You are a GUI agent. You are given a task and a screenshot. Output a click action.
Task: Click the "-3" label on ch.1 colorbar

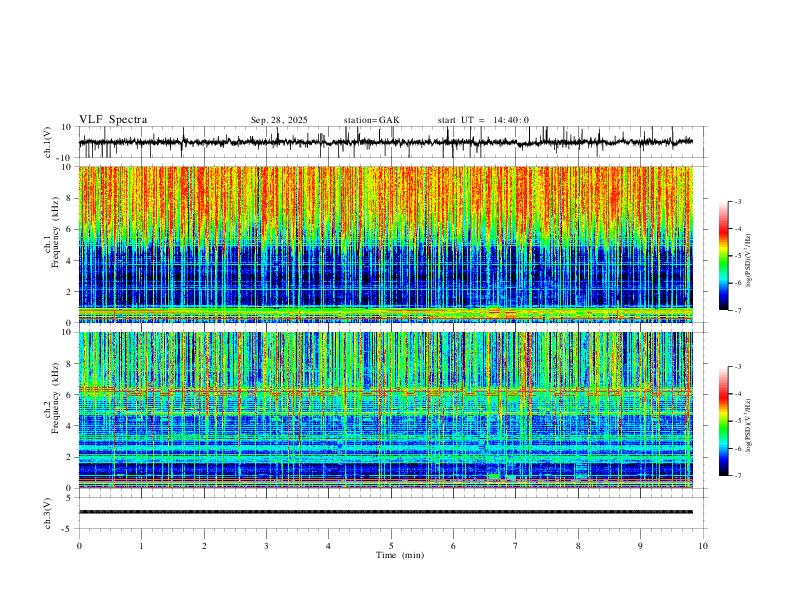[737, 202]
